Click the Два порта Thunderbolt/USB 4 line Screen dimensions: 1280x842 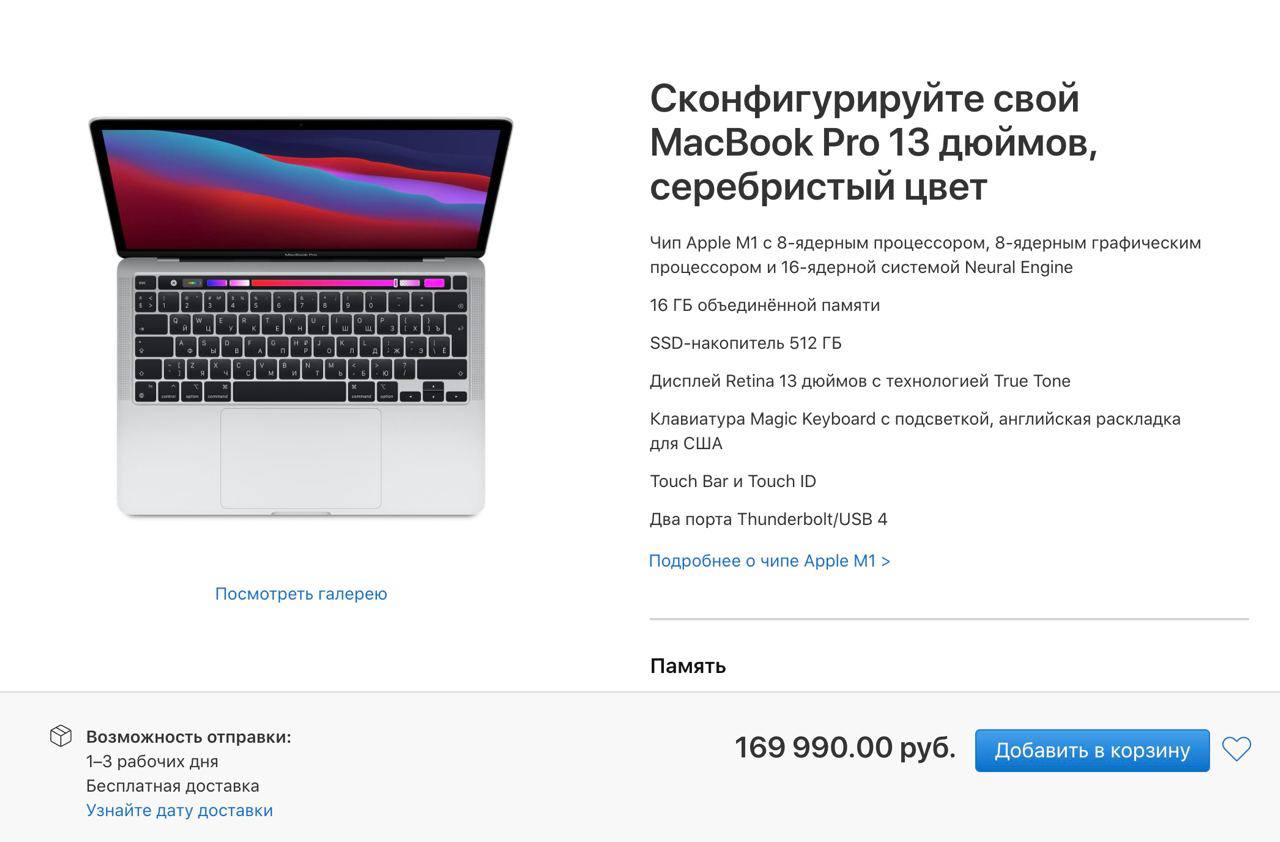point(769,519)
